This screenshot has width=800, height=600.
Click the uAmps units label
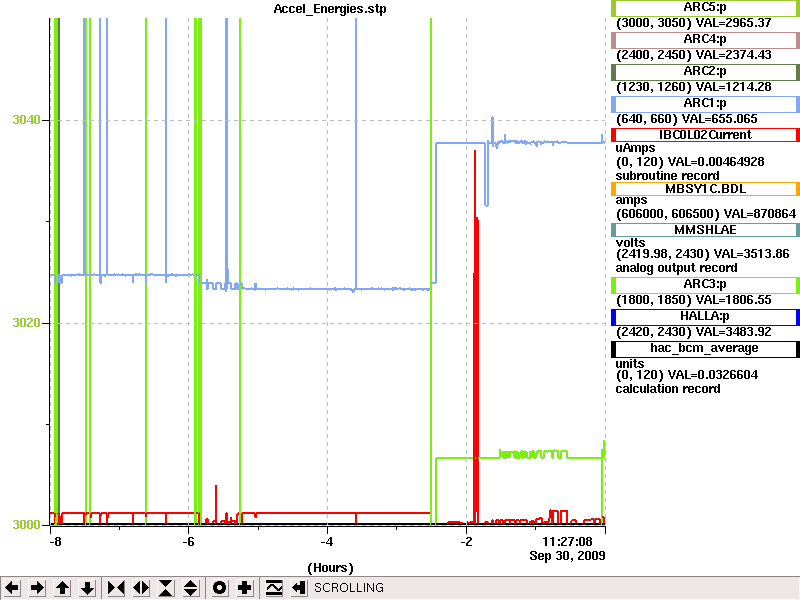635,148
